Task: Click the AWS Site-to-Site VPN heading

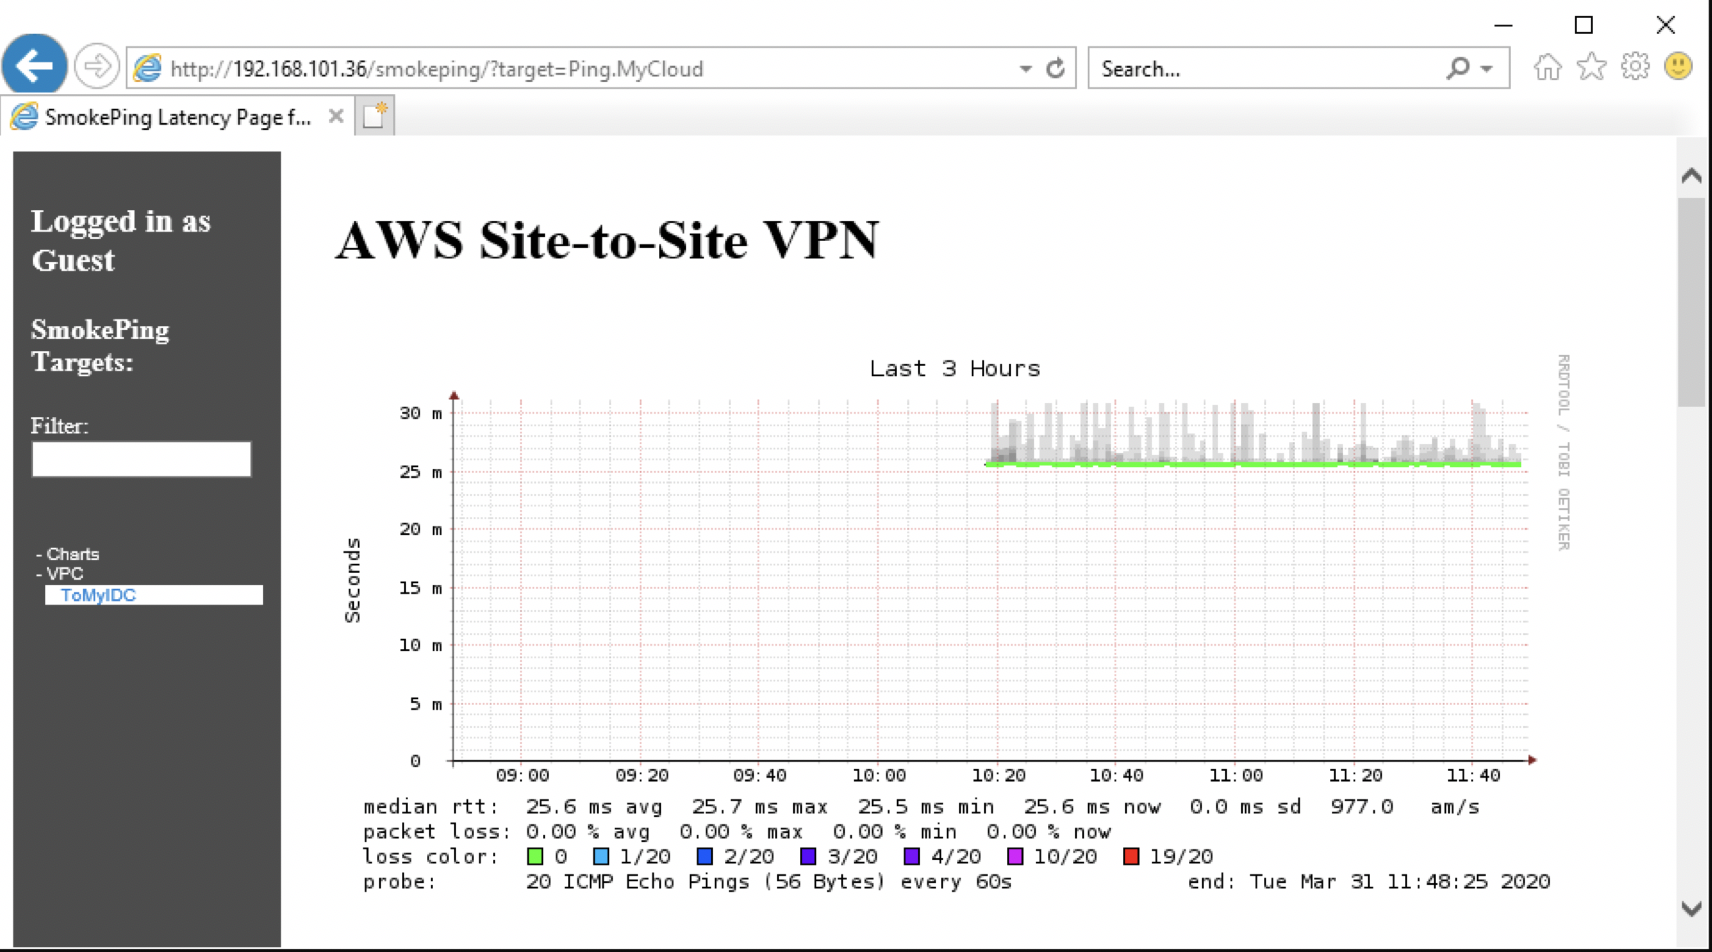Action: [x=607, y=241]
